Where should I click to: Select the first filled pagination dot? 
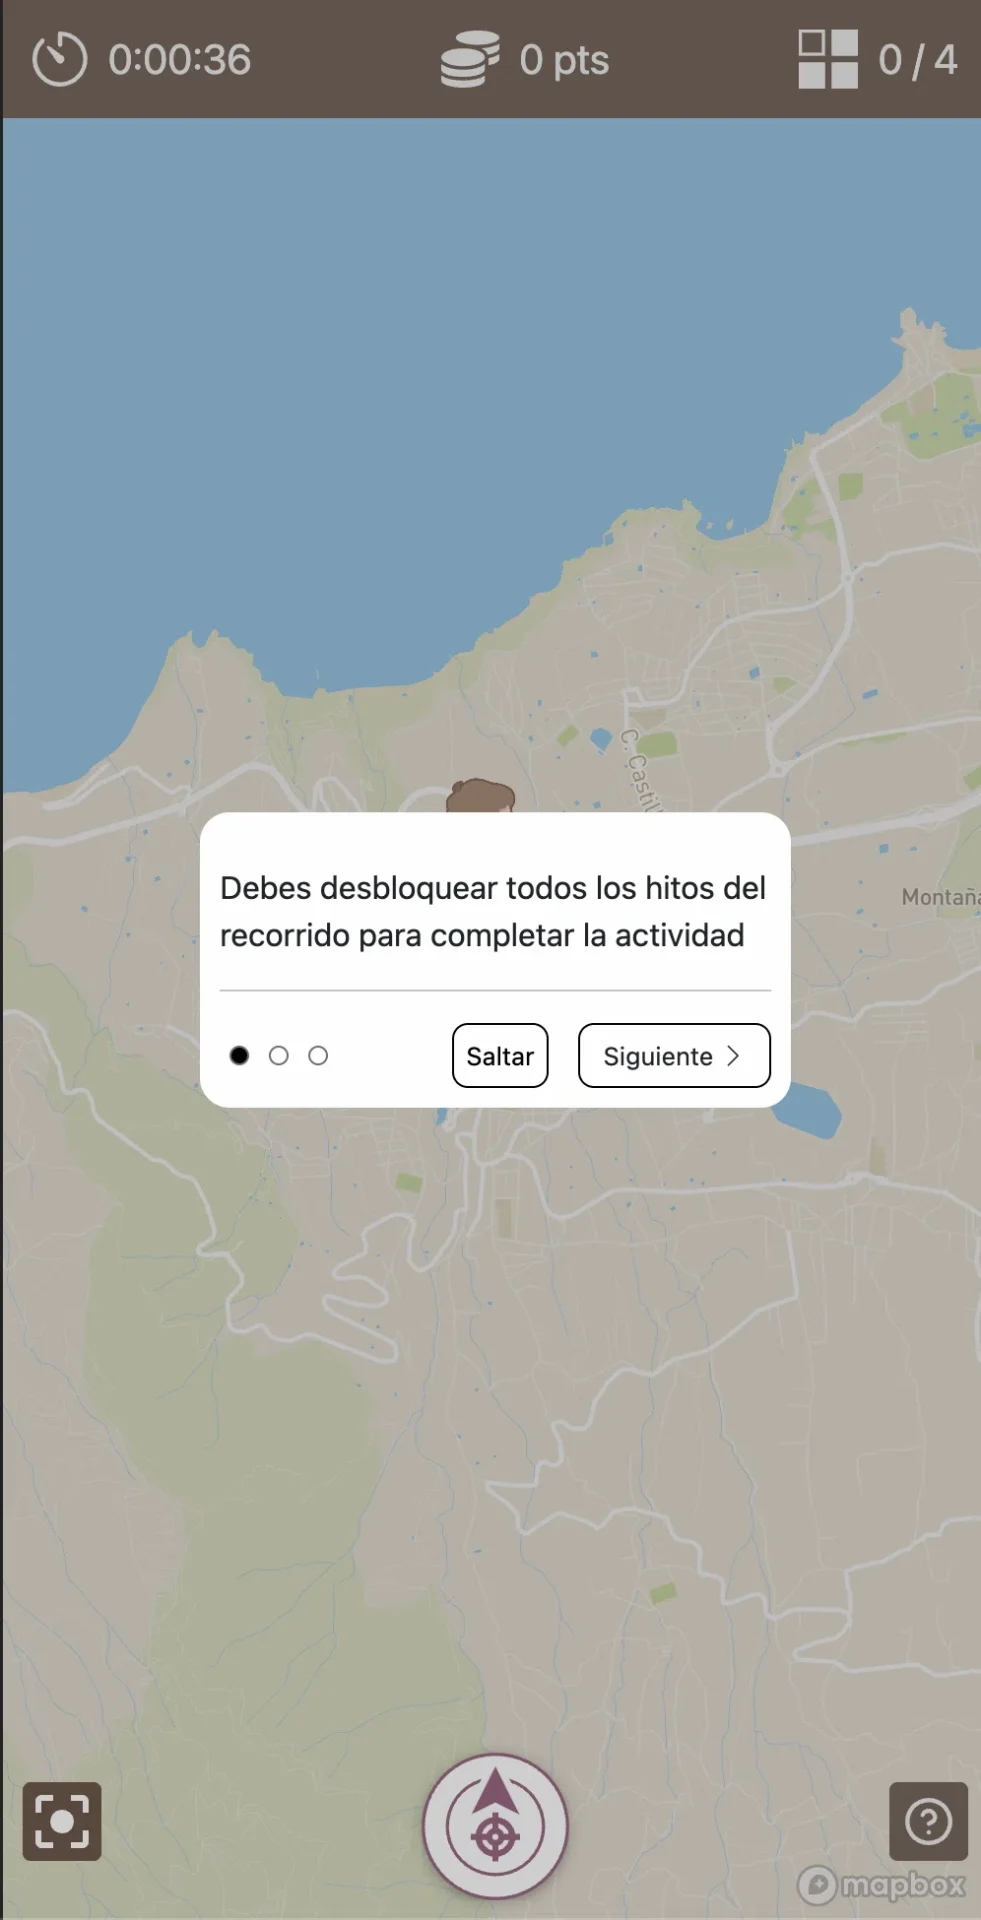[239, 1056]
